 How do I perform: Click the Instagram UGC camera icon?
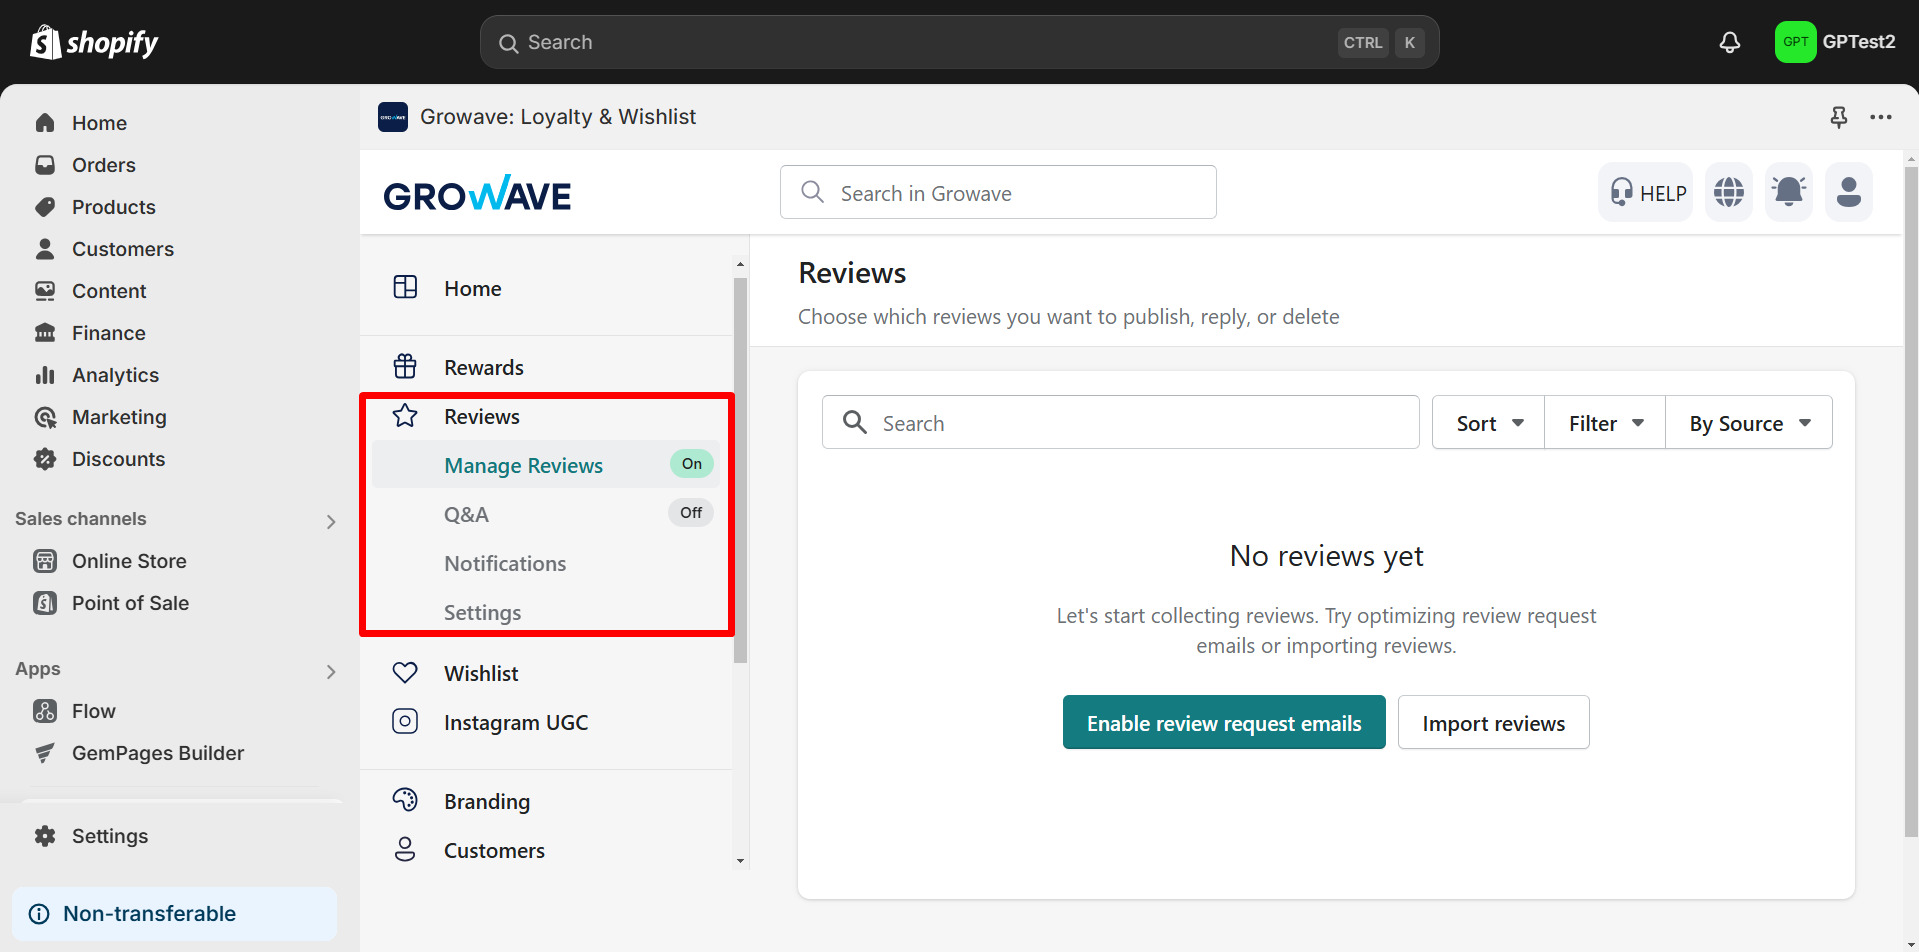coord(405,721)
